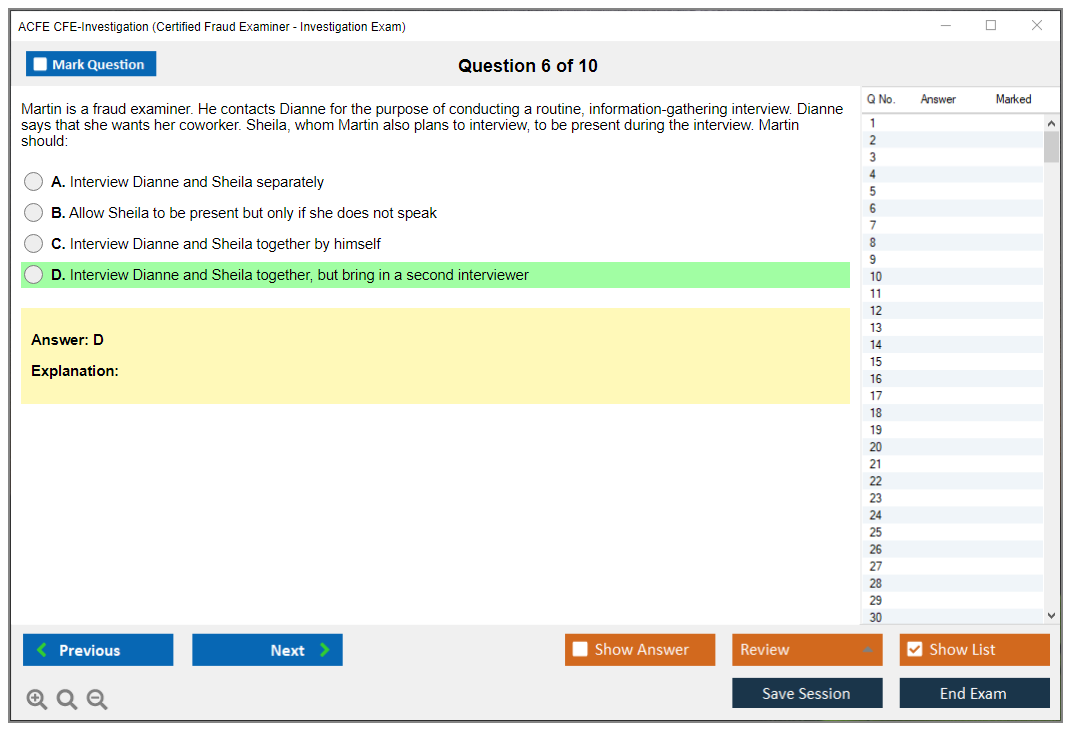1075x735 pixels.
Task: Click the zoom in magnifier icon
Action: [37, 700]
